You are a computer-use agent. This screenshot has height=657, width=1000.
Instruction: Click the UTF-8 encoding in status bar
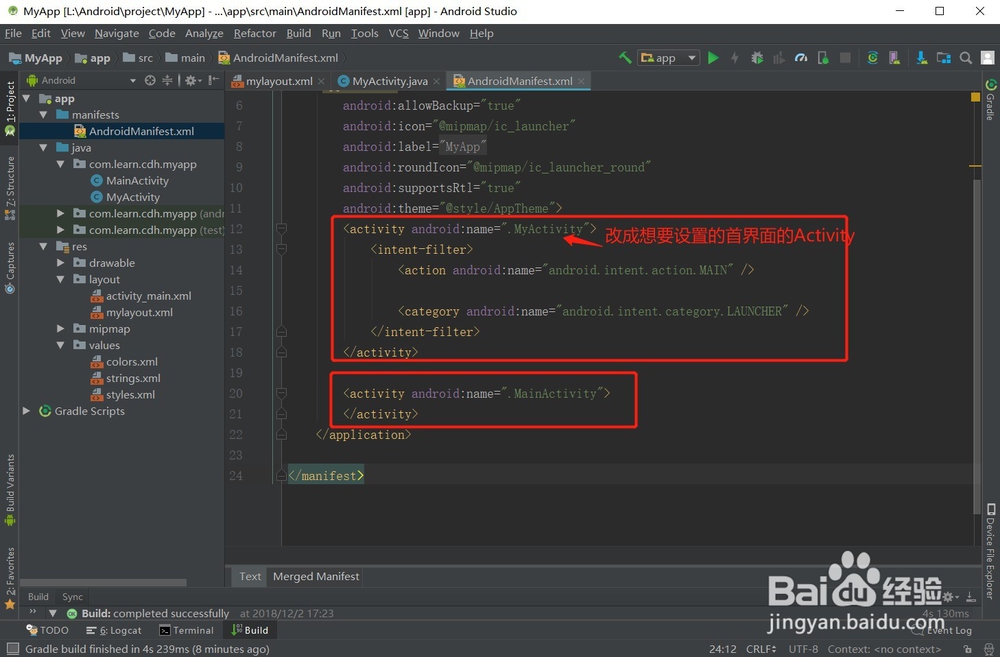point(803,649)
